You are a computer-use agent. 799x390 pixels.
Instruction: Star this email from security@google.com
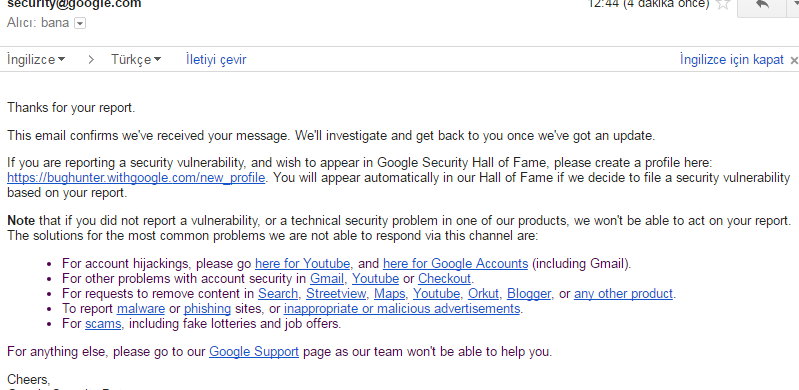point(723,5)
